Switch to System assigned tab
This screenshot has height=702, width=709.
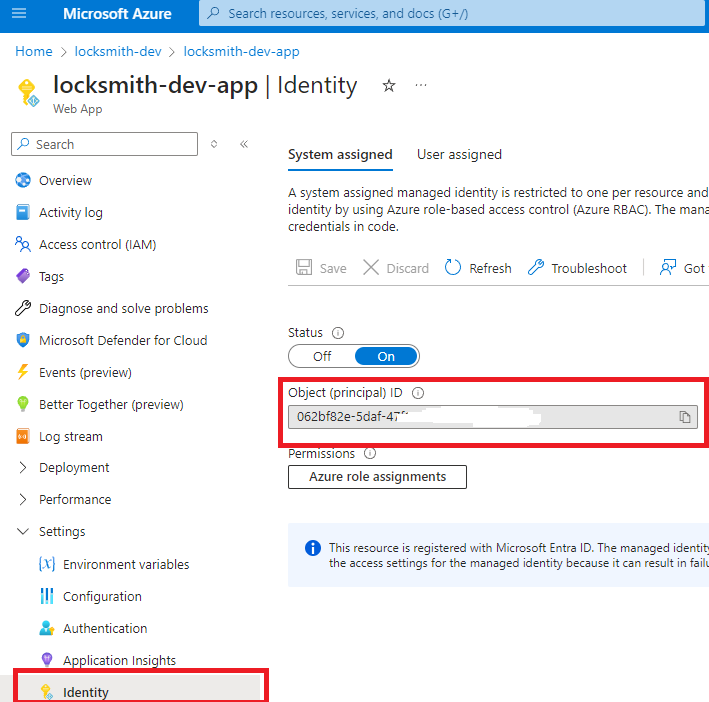pyautogui.click(x=340, y=155)
